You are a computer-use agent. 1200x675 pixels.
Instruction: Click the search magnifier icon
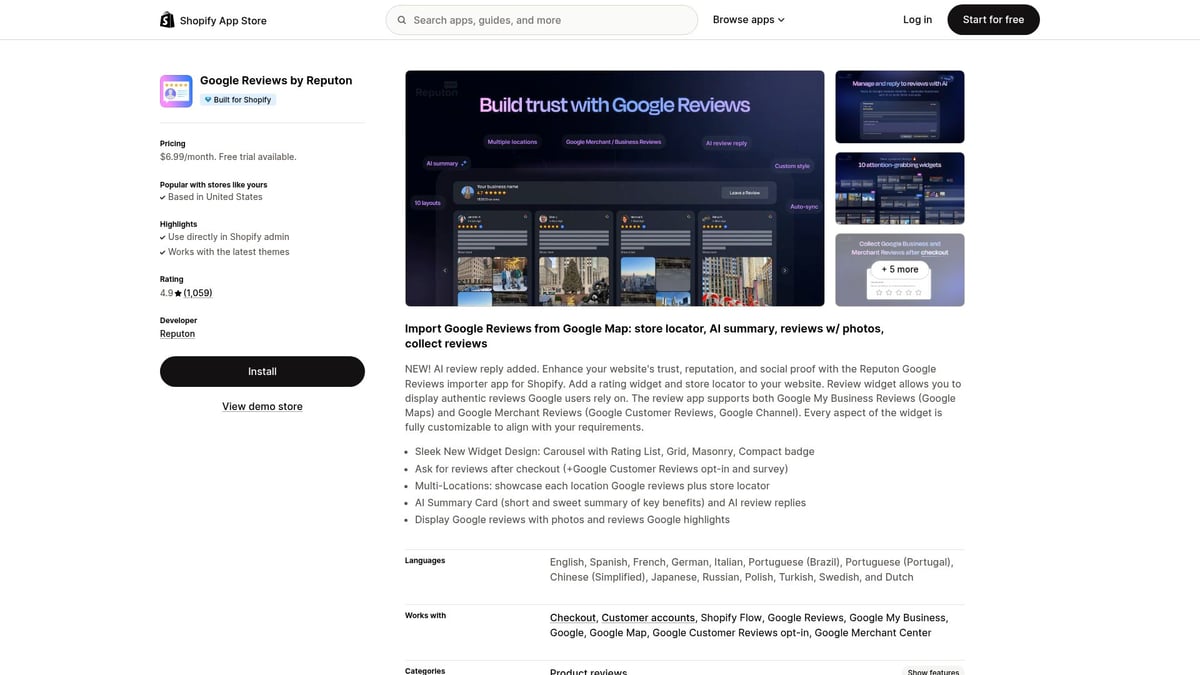[x=402, y=20]
